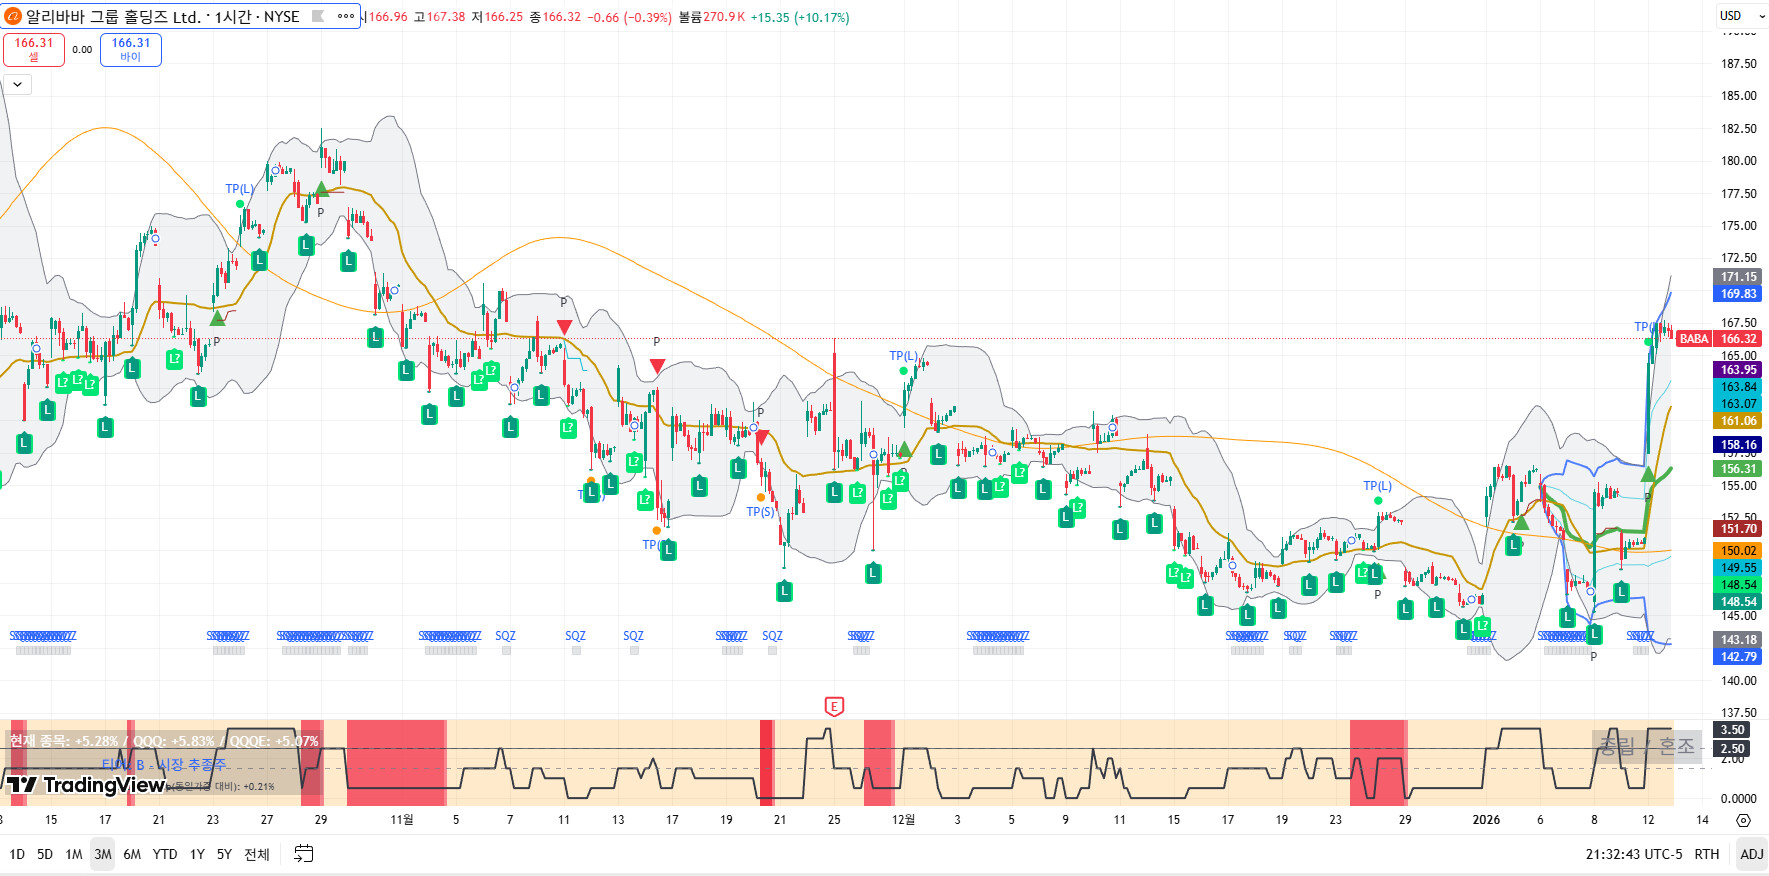Open chart settings hexagon icon
This screenshot has width=1769, height=876.
tap(1744, 820)
